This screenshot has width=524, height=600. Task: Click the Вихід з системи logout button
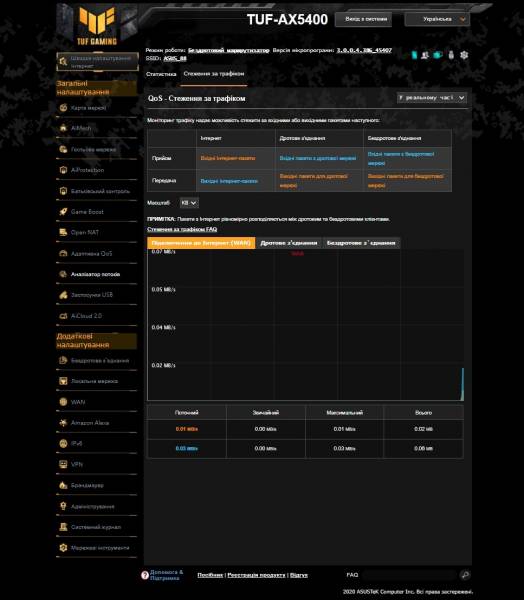(x=363, y=19)
